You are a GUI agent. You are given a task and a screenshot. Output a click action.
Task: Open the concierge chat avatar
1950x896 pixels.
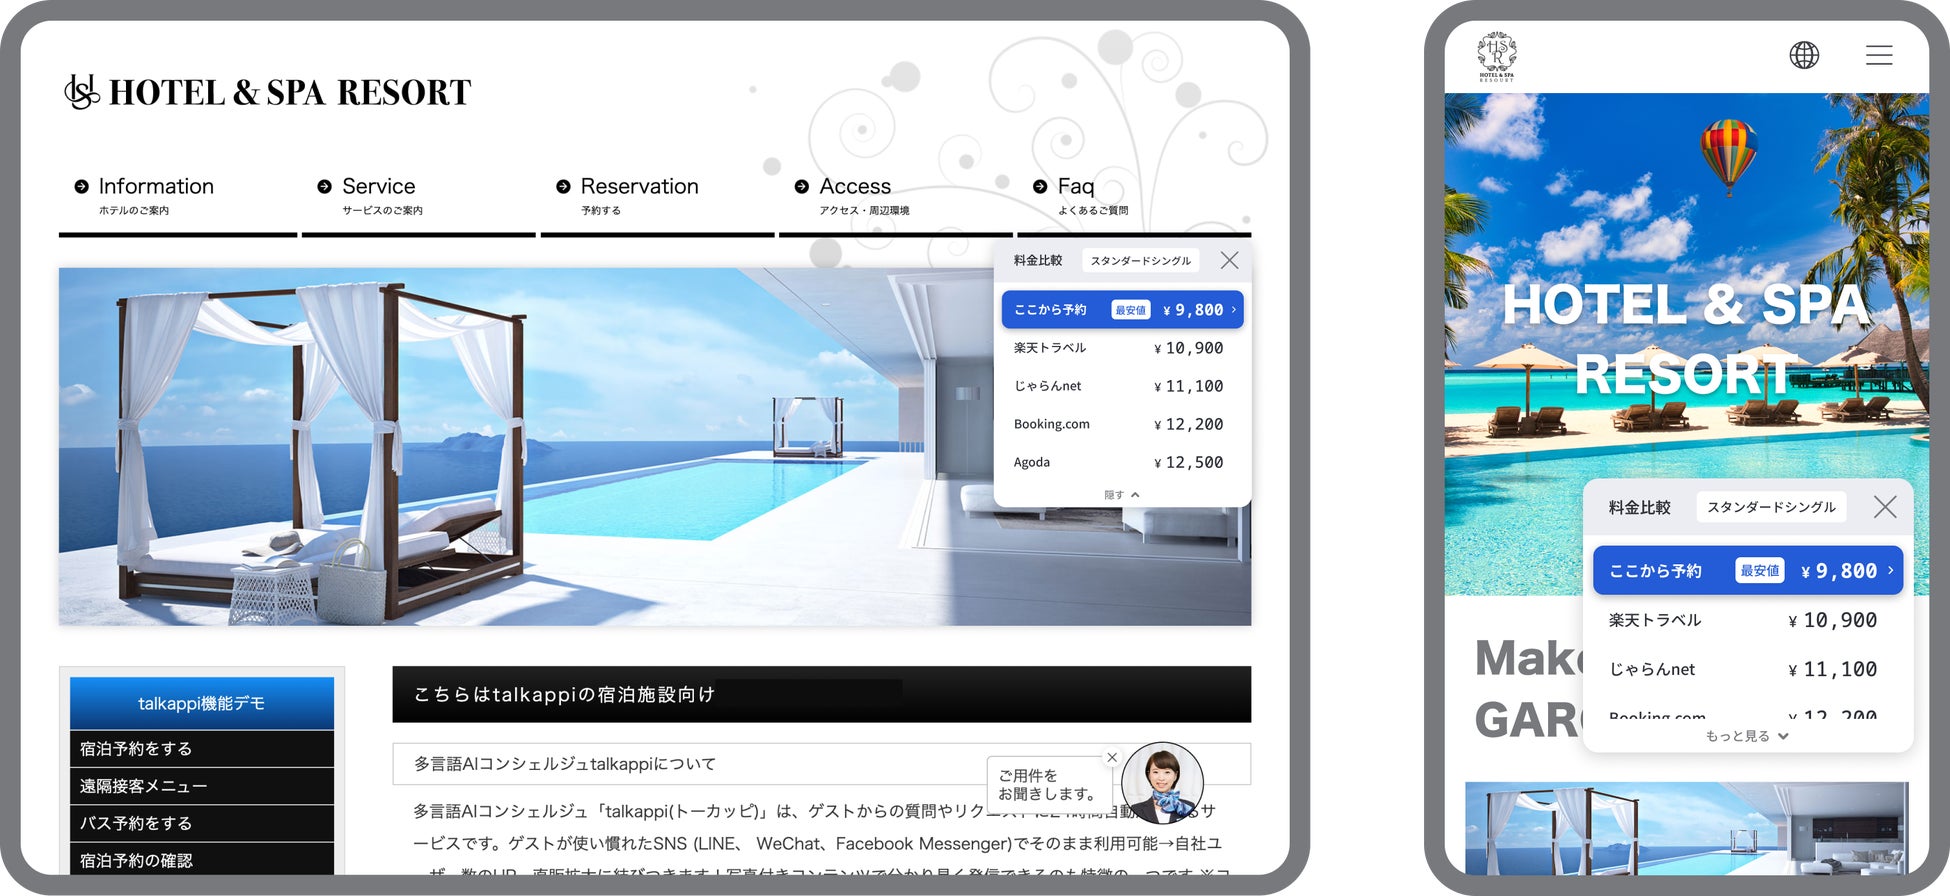click(1162, 783)
